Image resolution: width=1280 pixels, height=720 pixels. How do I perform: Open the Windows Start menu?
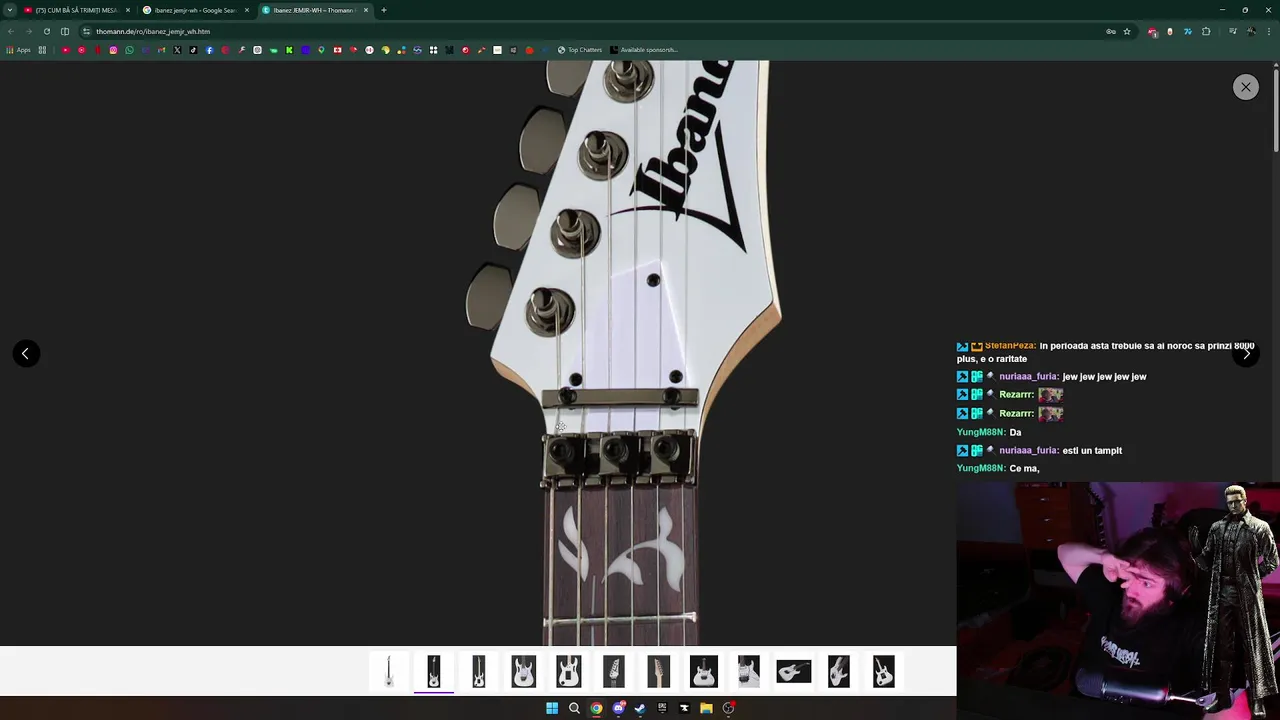(x=552, y=708)
